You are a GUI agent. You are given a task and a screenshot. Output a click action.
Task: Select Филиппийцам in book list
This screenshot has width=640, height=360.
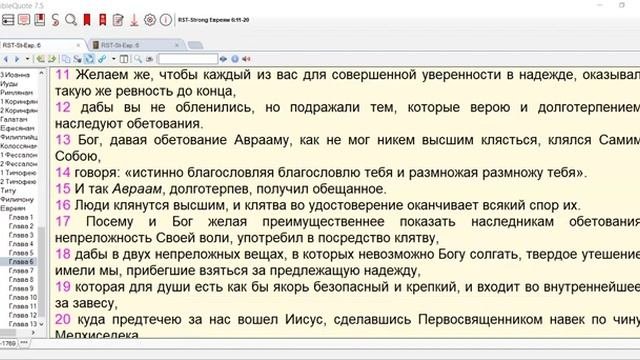(x=19, y=138)
